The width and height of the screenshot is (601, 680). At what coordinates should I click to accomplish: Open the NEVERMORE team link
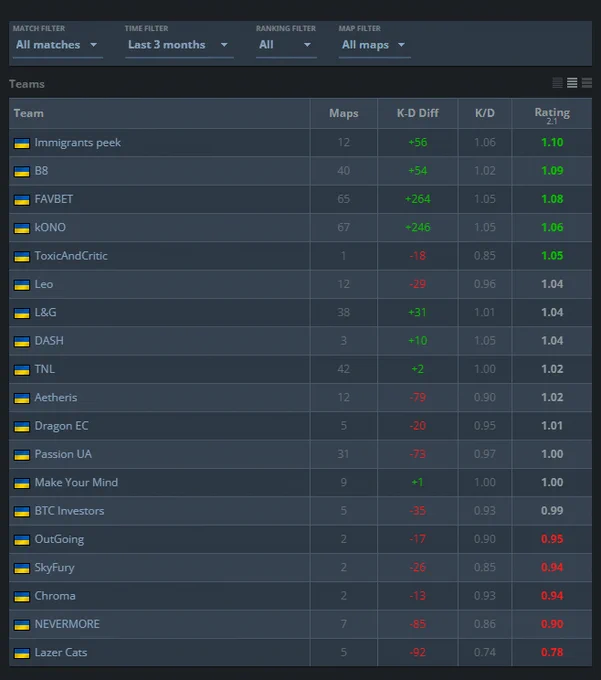click(x=67, y=624)
